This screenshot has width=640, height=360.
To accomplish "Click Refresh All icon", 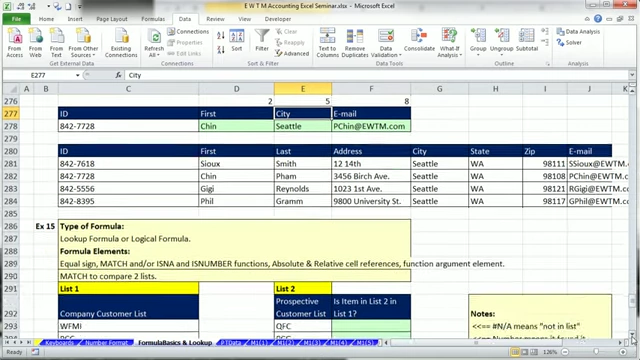I will (x=154, y=42).
